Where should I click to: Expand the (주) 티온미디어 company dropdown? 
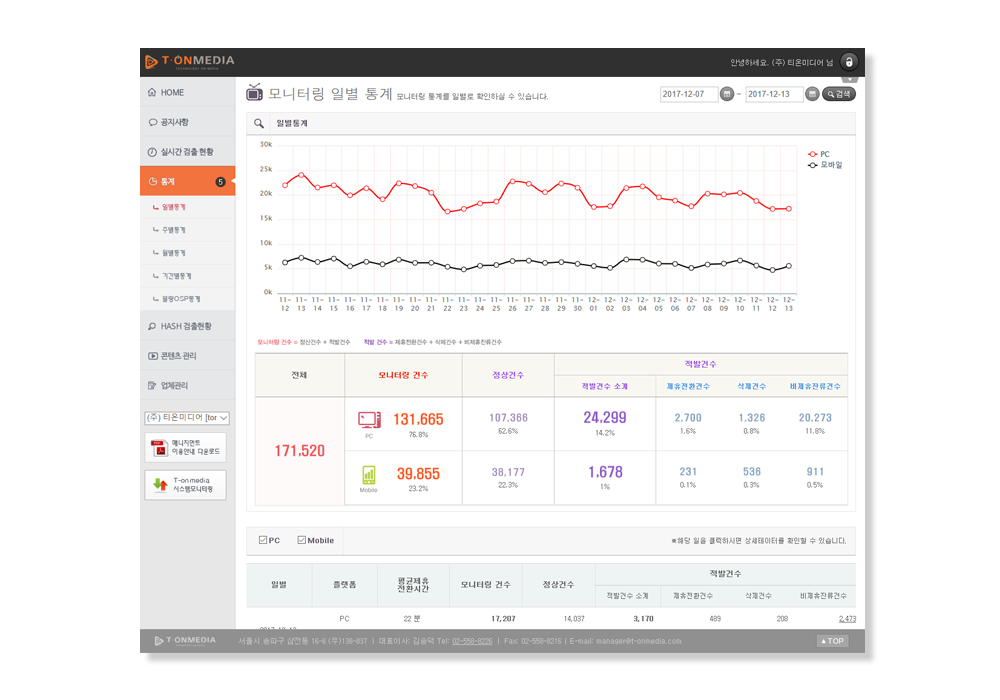187,418
